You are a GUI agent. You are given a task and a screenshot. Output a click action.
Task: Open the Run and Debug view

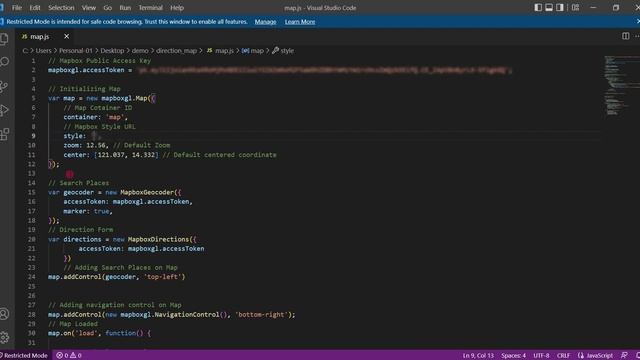(4, 110)
